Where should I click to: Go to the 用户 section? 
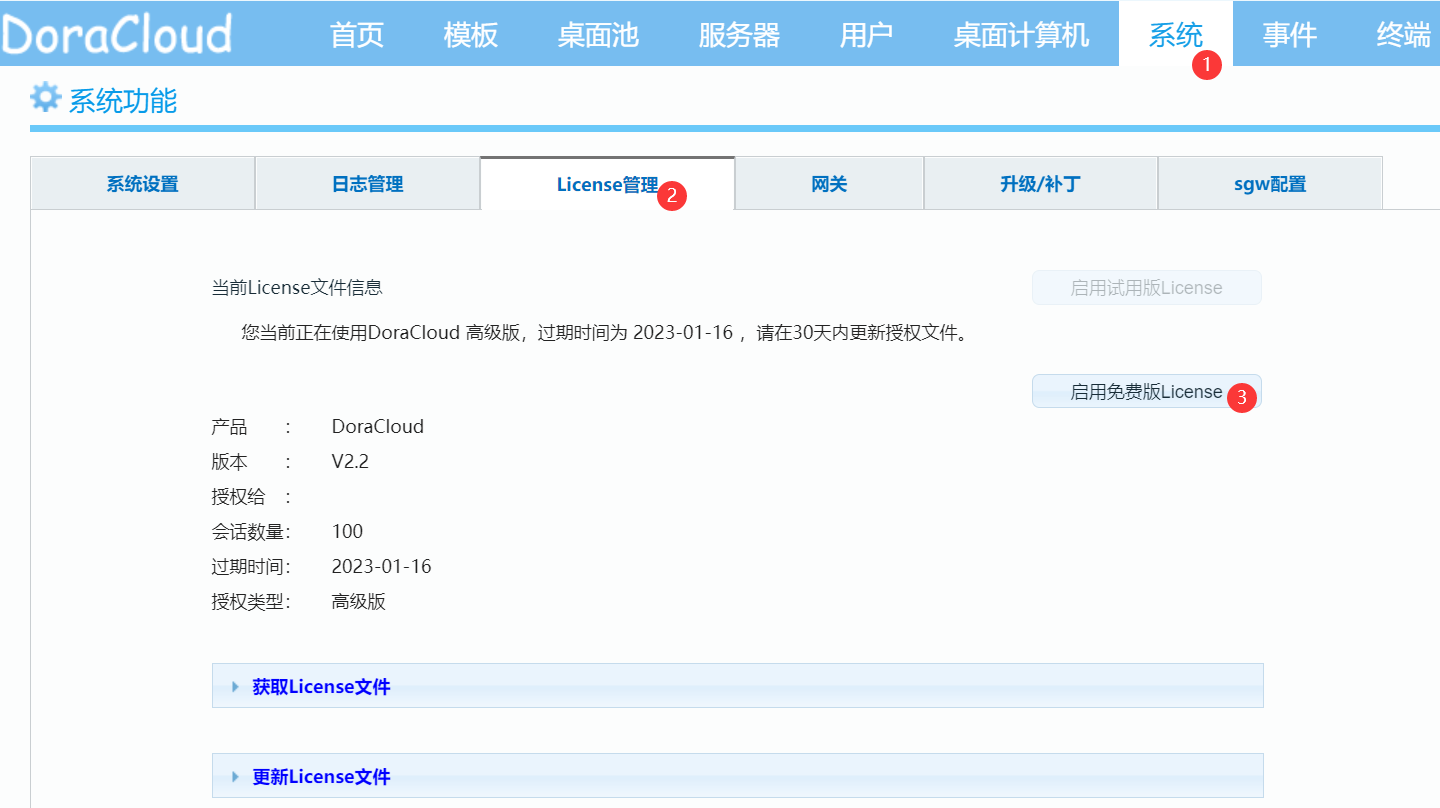tap(866, 33)
